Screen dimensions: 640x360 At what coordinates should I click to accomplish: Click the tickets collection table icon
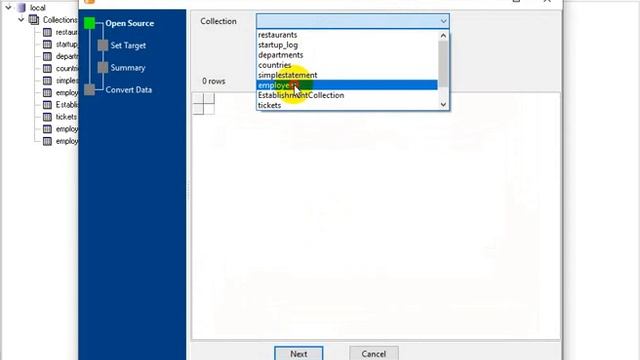47,117
